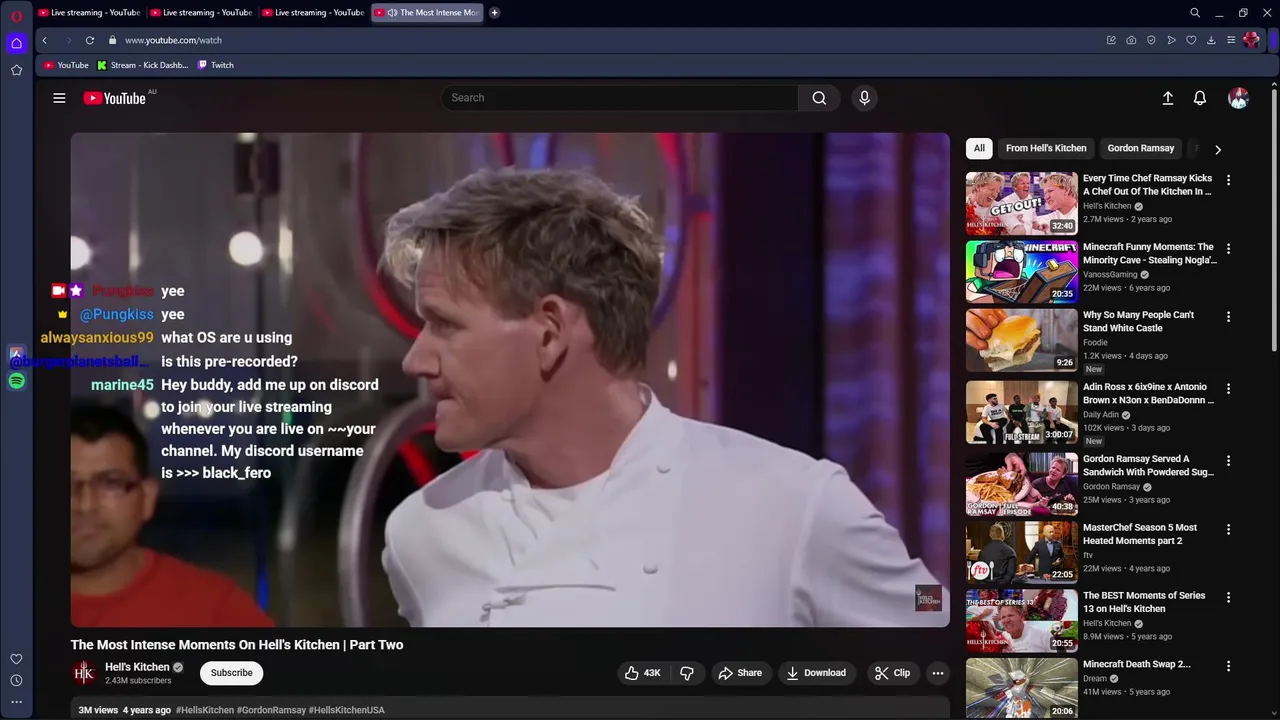Go back with the browser back arrow
Viewport: 1280px width, 720px height.
click(44, 40)
